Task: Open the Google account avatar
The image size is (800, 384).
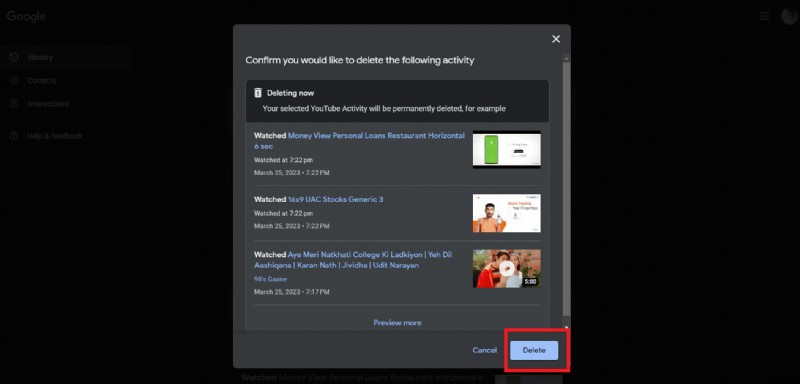Action: pos(789,16)
